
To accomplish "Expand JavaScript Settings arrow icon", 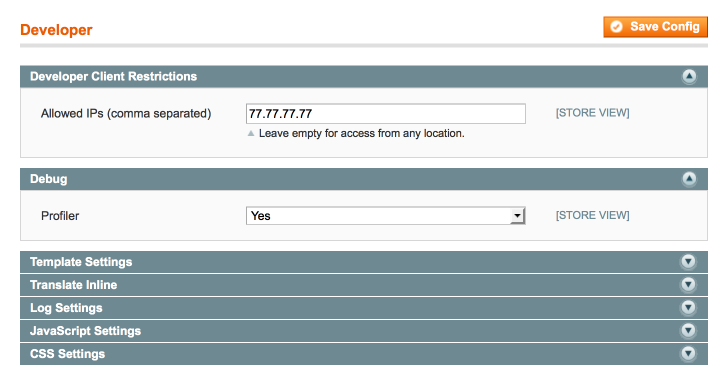I will click(x=688, y=331).
